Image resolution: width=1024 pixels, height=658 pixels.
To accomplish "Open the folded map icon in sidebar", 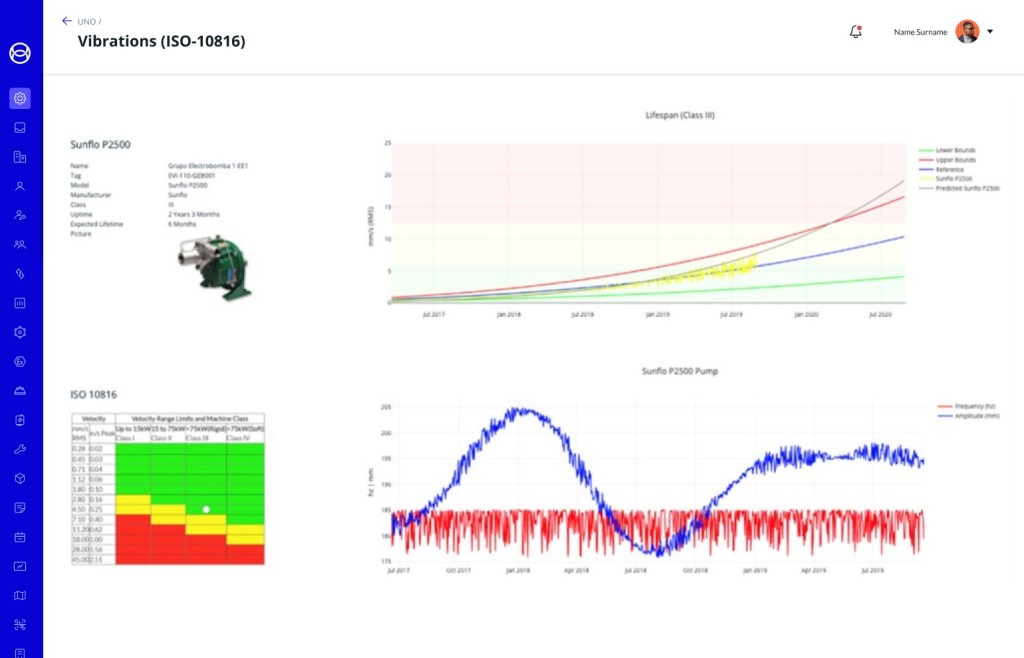I will pos(20,595).
